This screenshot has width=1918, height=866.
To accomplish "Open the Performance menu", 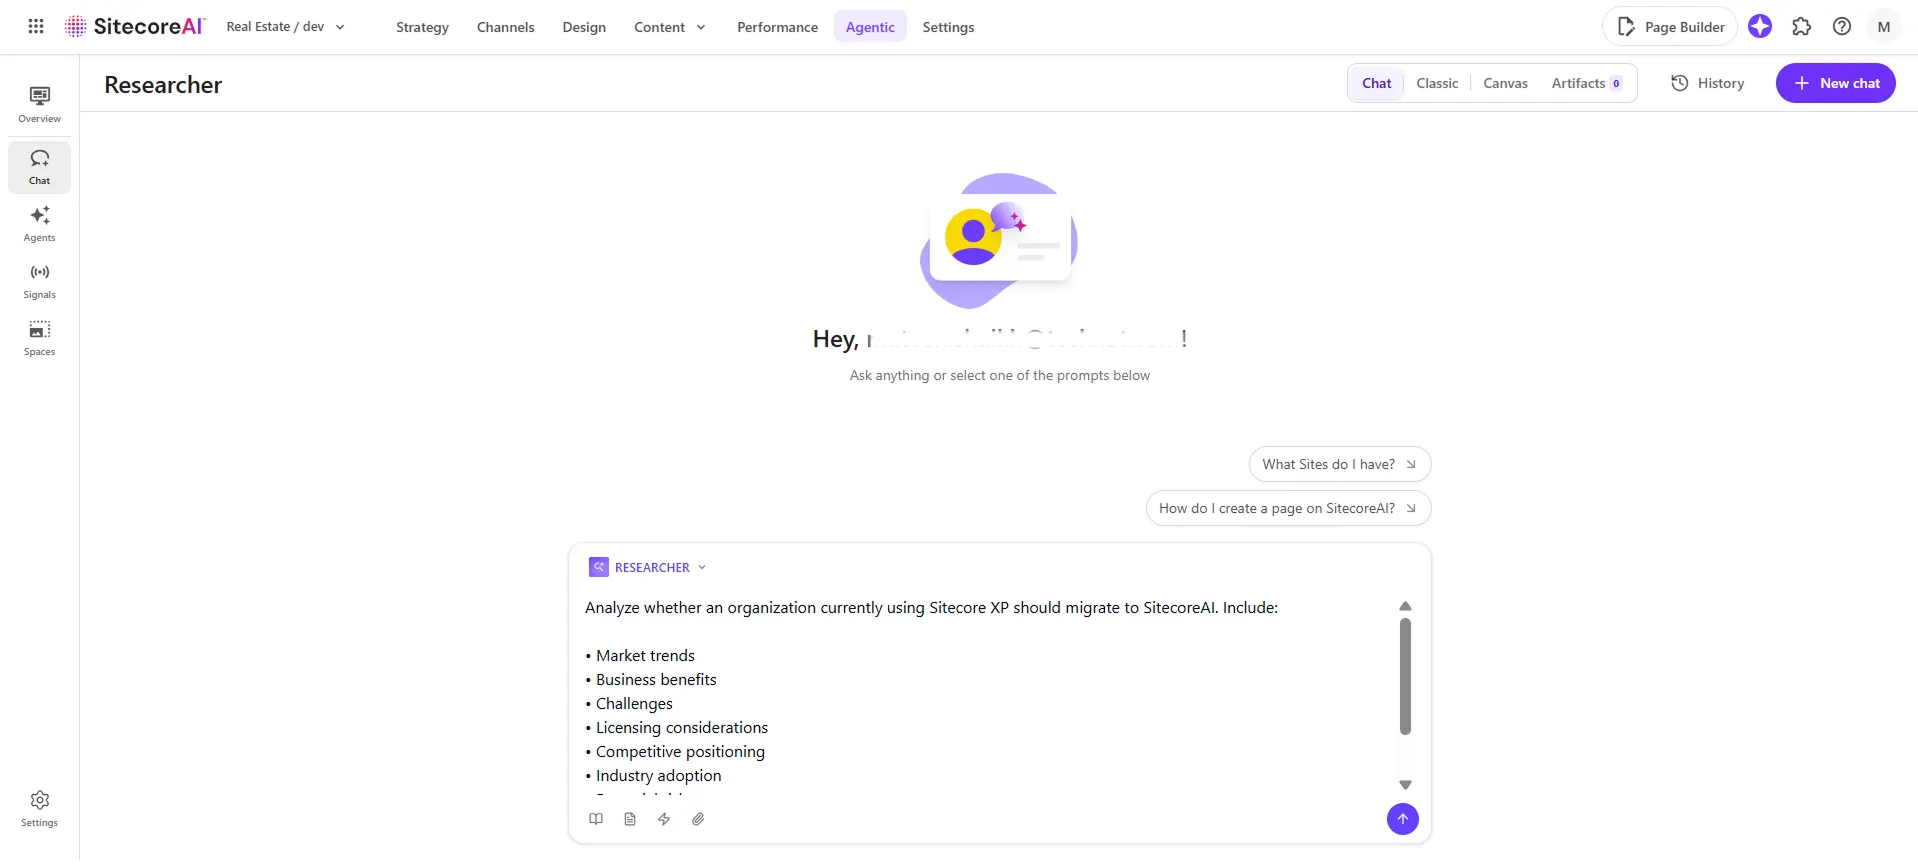I will tap(777, 27).
